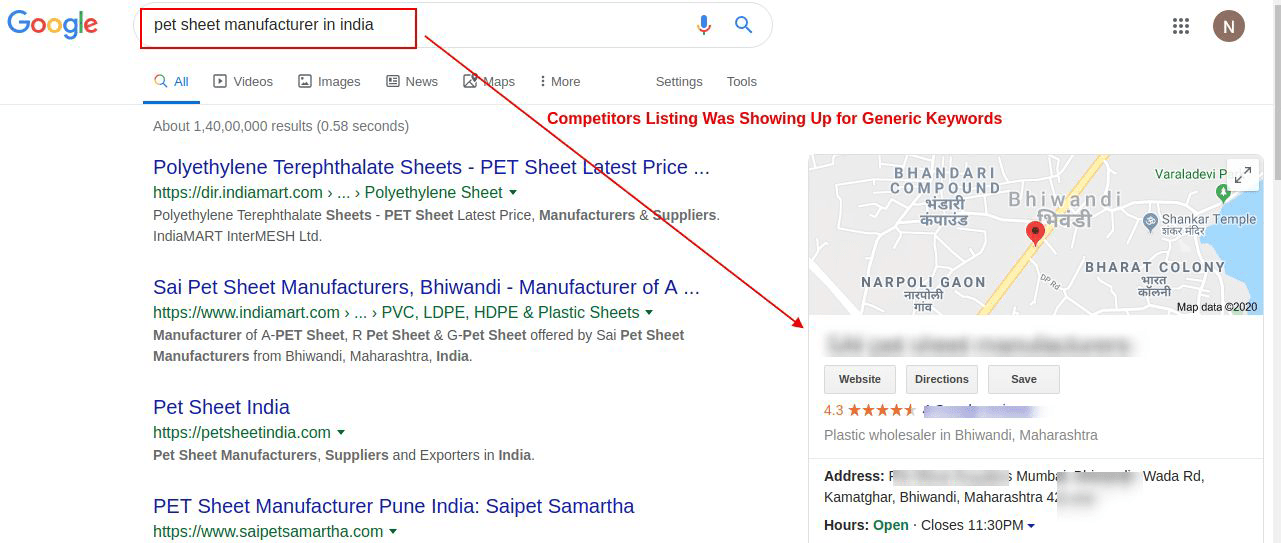Open dropdown arrow beside petsheetindia.com URL
The height and width of the screenshot is (543, 1281).
pyautogui.click(x=341, y=432)
